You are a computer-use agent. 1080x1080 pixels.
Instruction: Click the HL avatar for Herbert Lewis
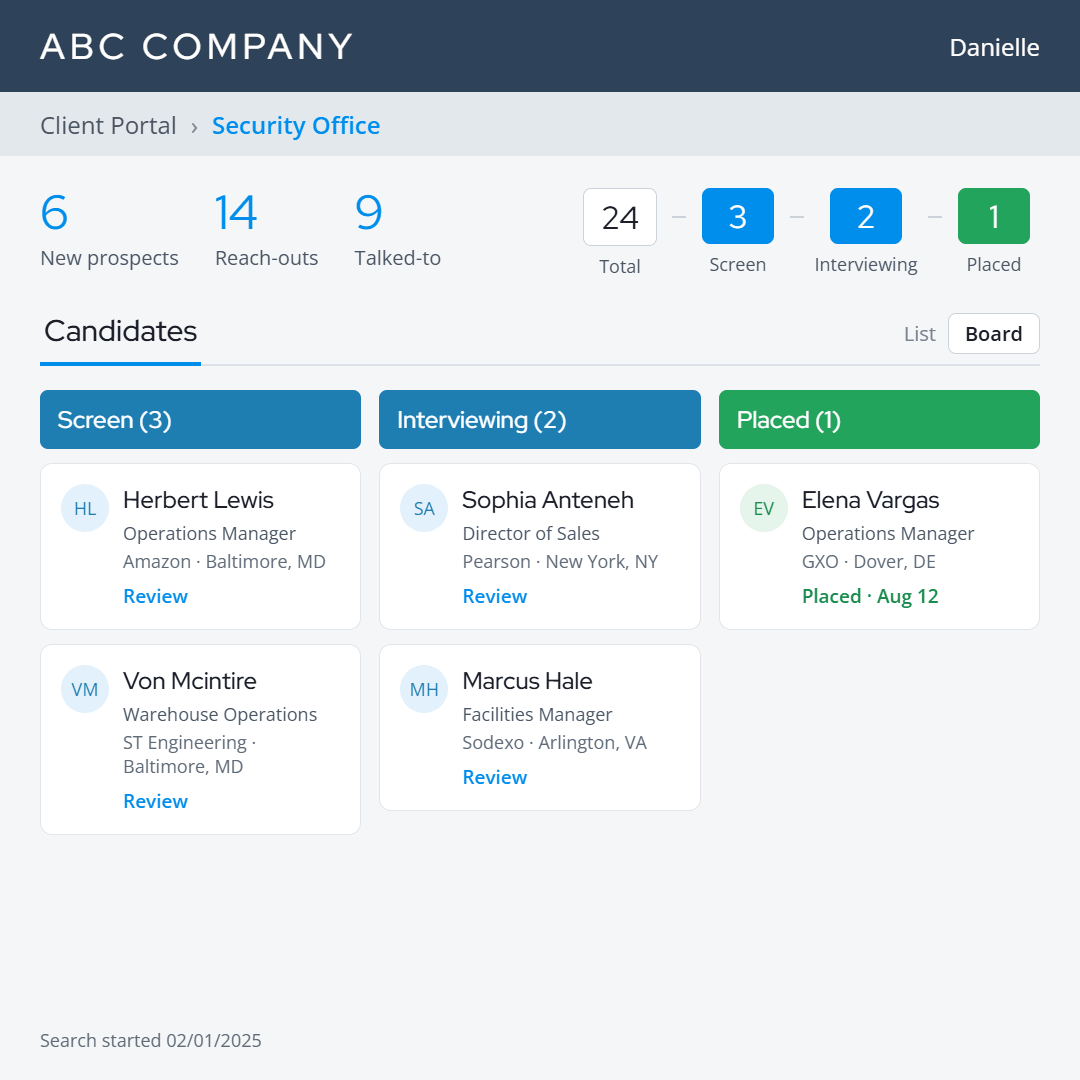click(x=85, y=508)
